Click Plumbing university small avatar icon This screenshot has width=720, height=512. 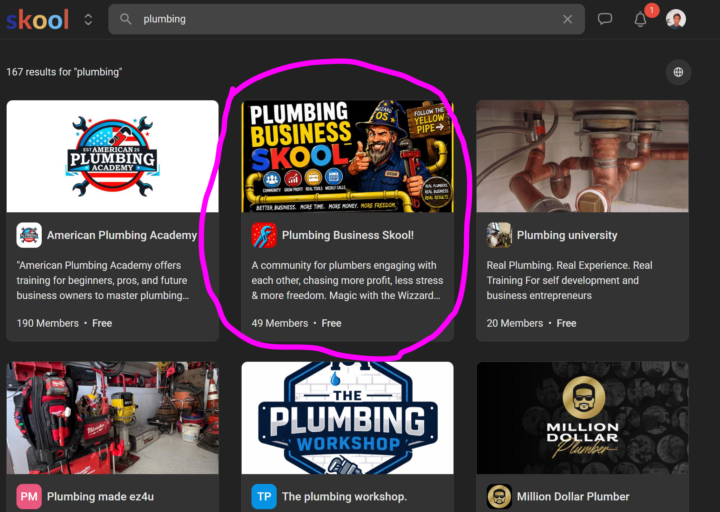(499, 235)
